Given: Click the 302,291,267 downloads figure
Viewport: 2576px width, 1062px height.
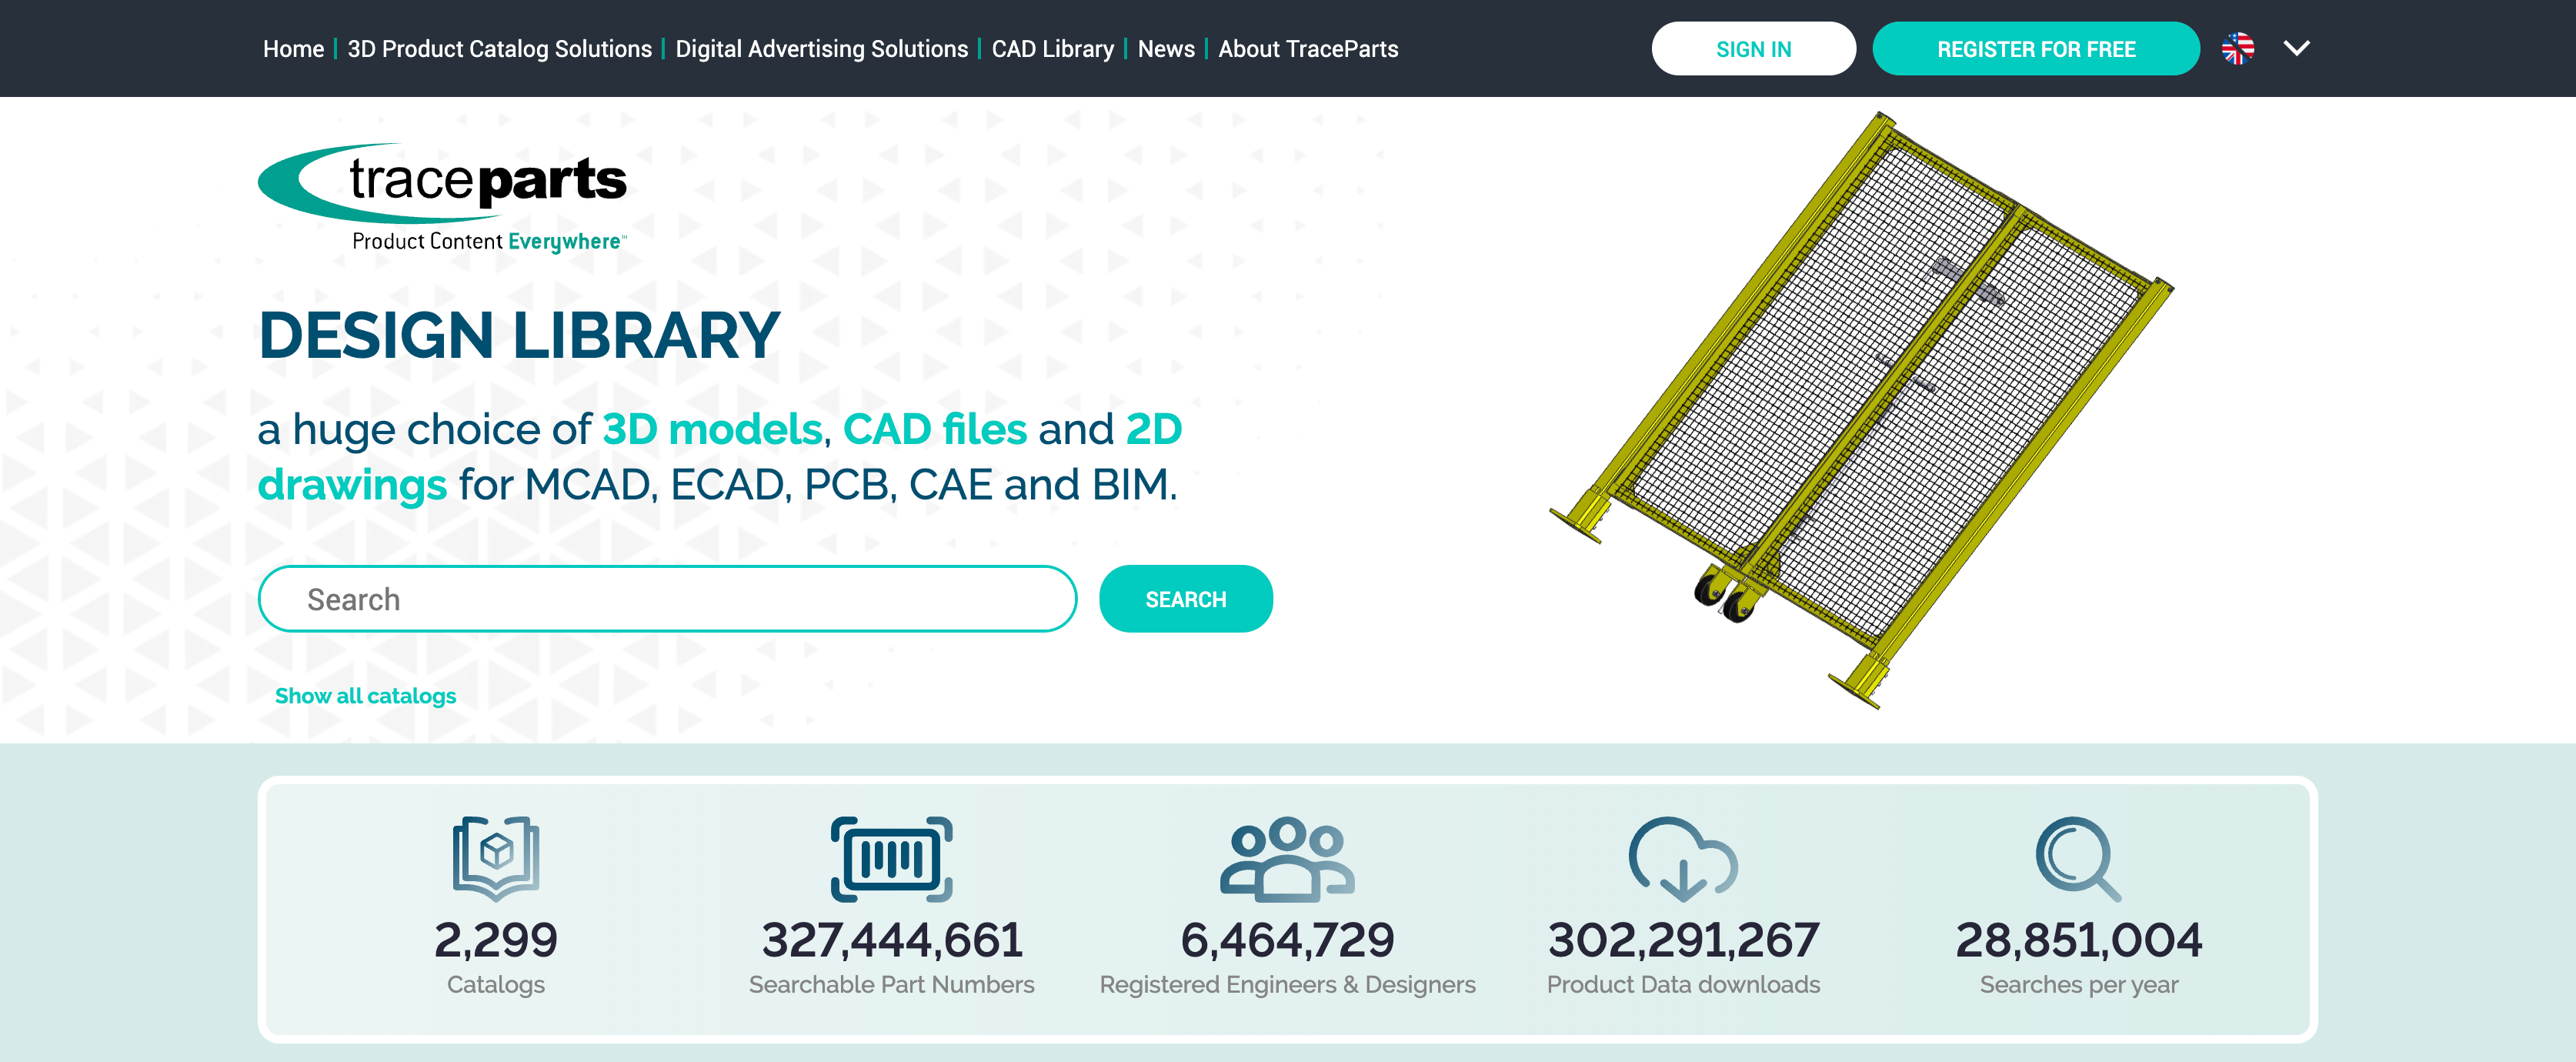Looking at the screenshot, I should pos(1683,940).
